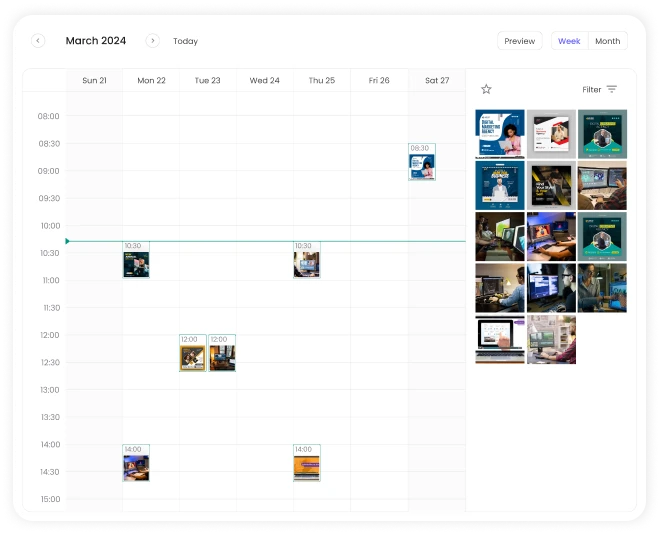Jump to Today in the calendar
661x534 pixels.
185,41
